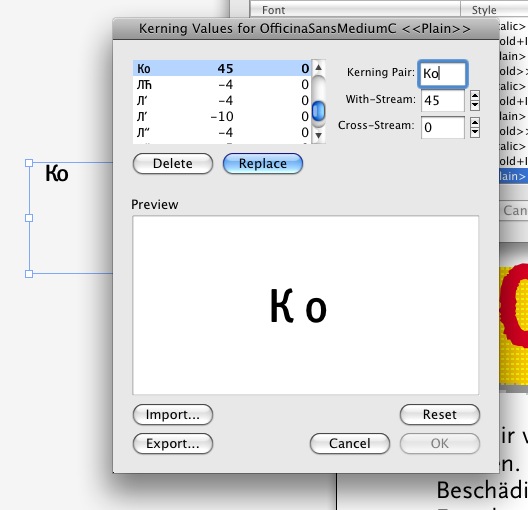The height and width of the screenshot is (510, 528).
Task: Increase Cross-Stream using up stepper arrow
Action: 475,123
